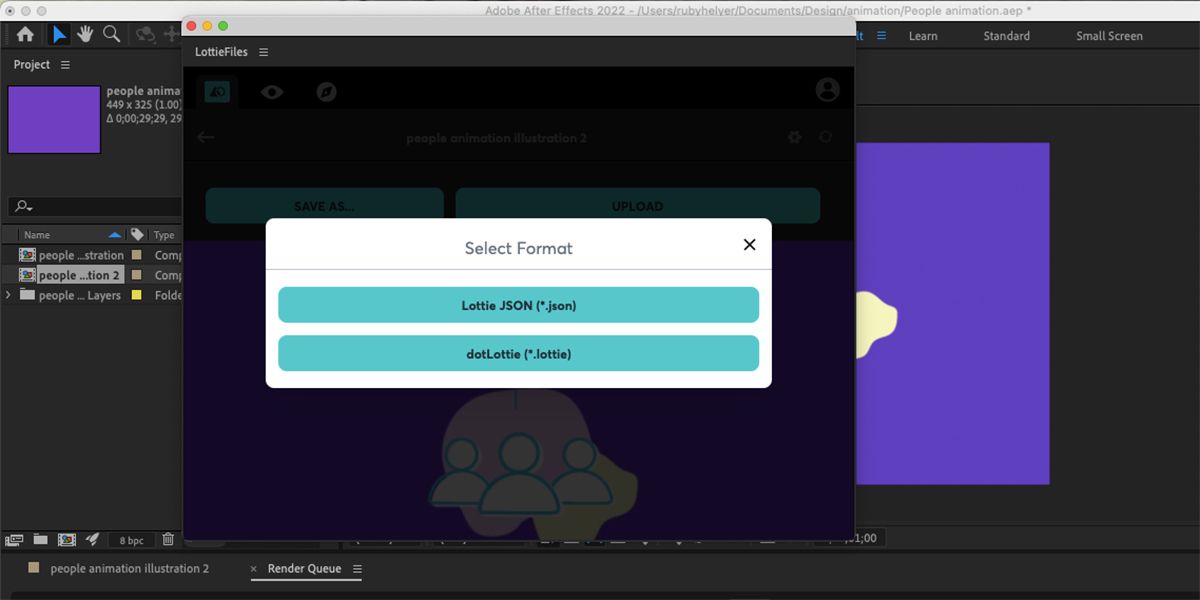Click the LottieFiles refresh icon
Screen dimensions: 1200x600
tap(825, 137)
